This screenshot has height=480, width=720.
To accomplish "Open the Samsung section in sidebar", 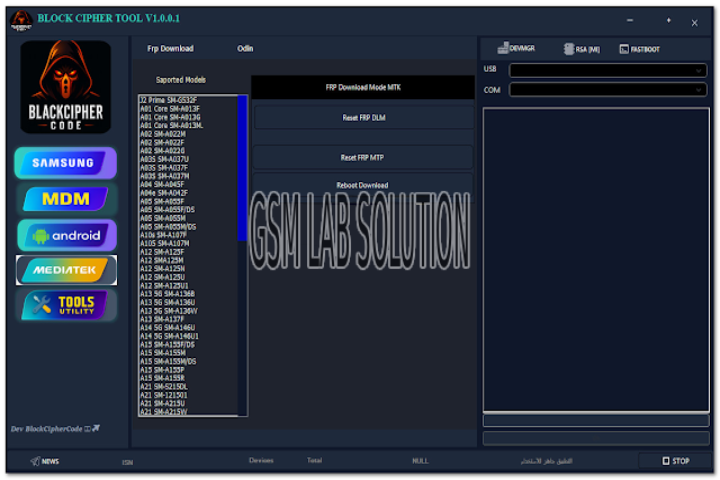I will [x=66, y=163].
